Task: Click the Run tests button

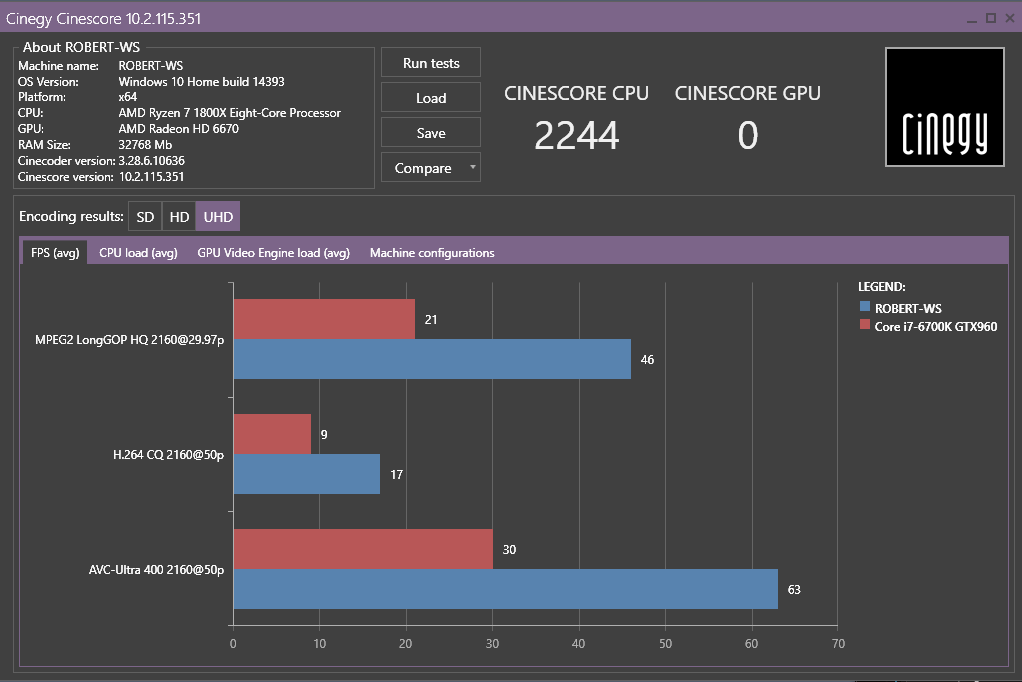Action: (x=431, y=63)
